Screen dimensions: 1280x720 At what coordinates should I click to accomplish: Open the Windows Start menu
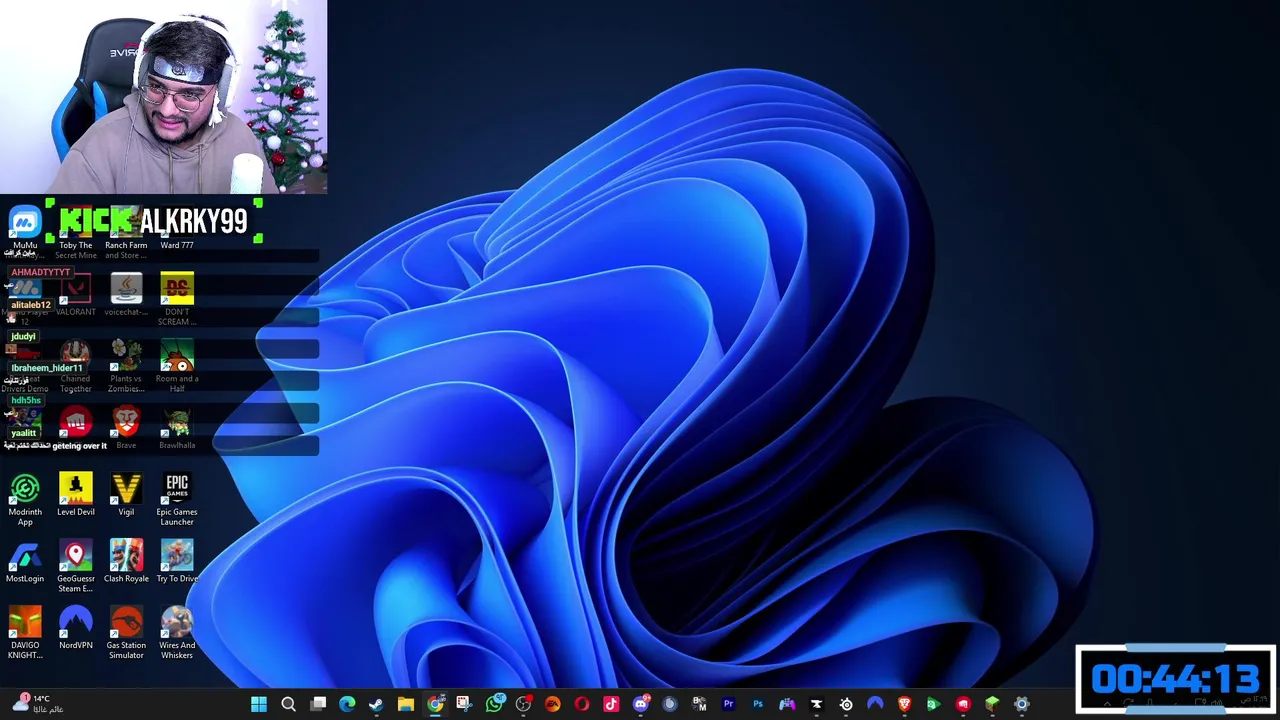(259, 704)
